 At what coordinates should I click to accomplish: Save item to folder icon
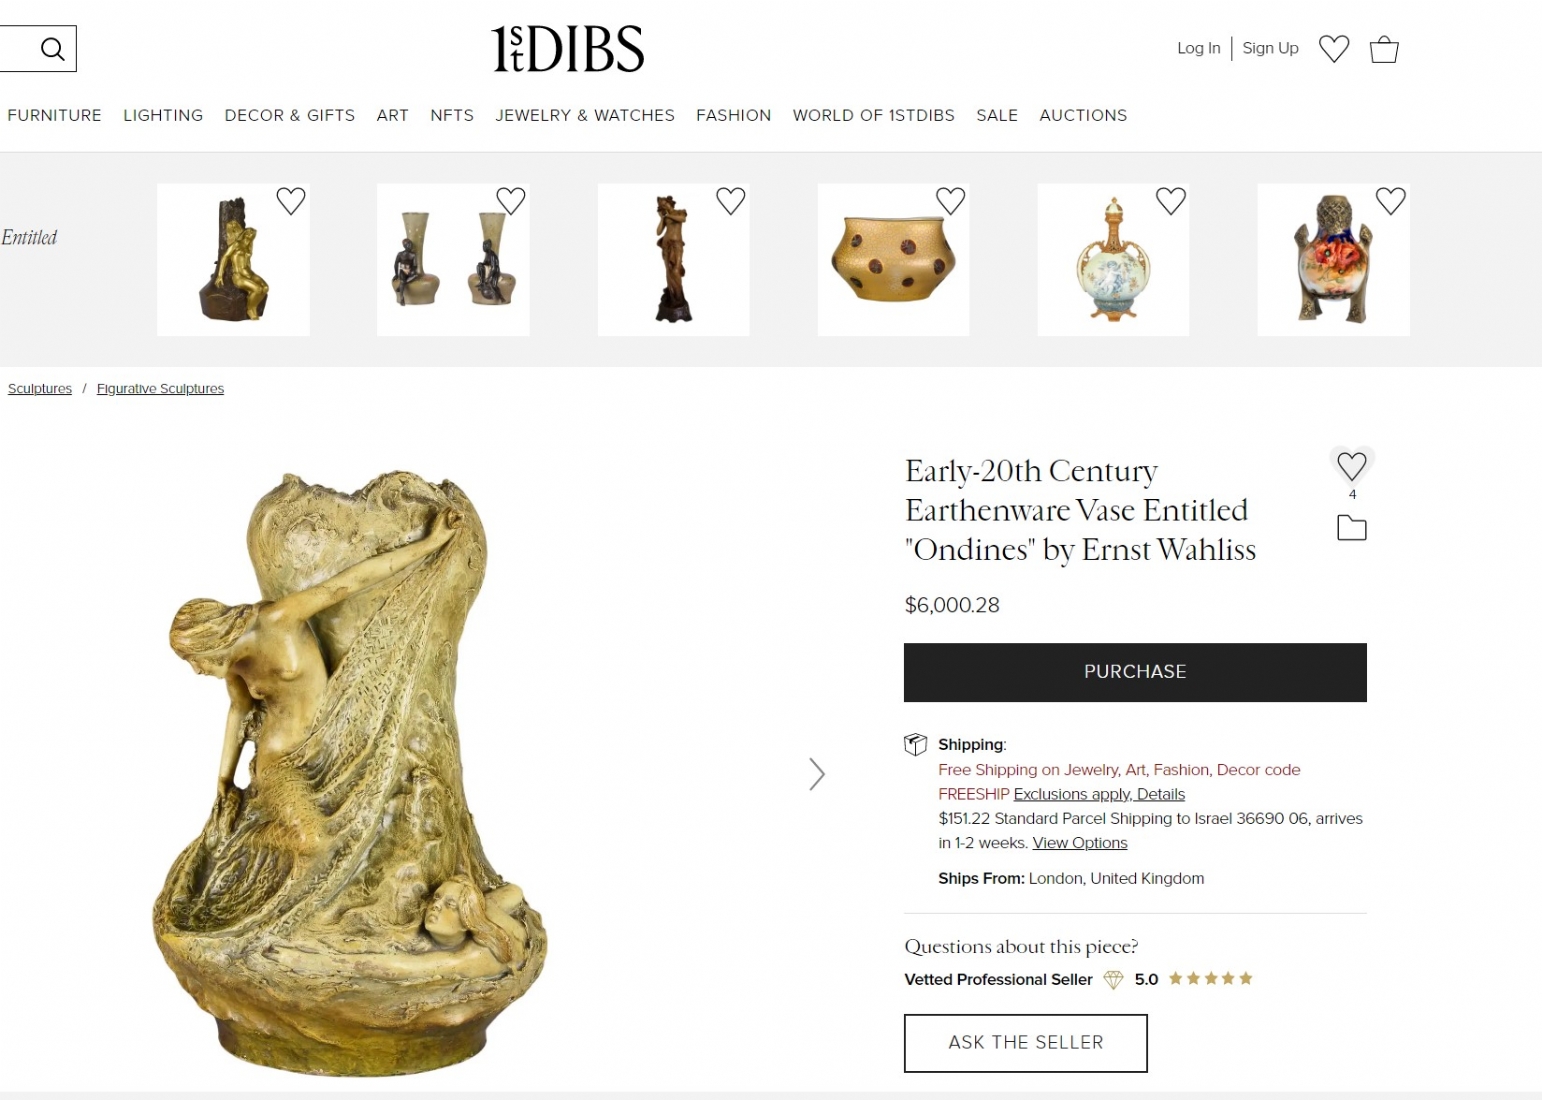click(1352, 528)
